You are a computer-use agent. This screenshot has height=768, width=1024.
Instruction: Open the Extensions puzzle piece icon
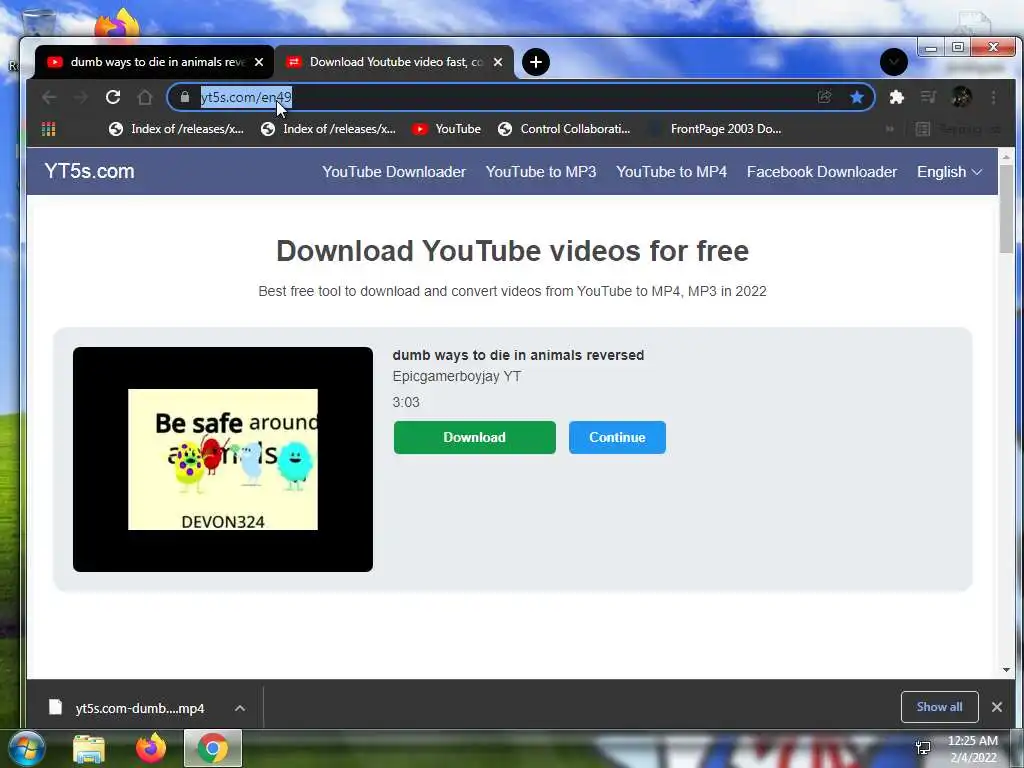[x=897, y=97]
